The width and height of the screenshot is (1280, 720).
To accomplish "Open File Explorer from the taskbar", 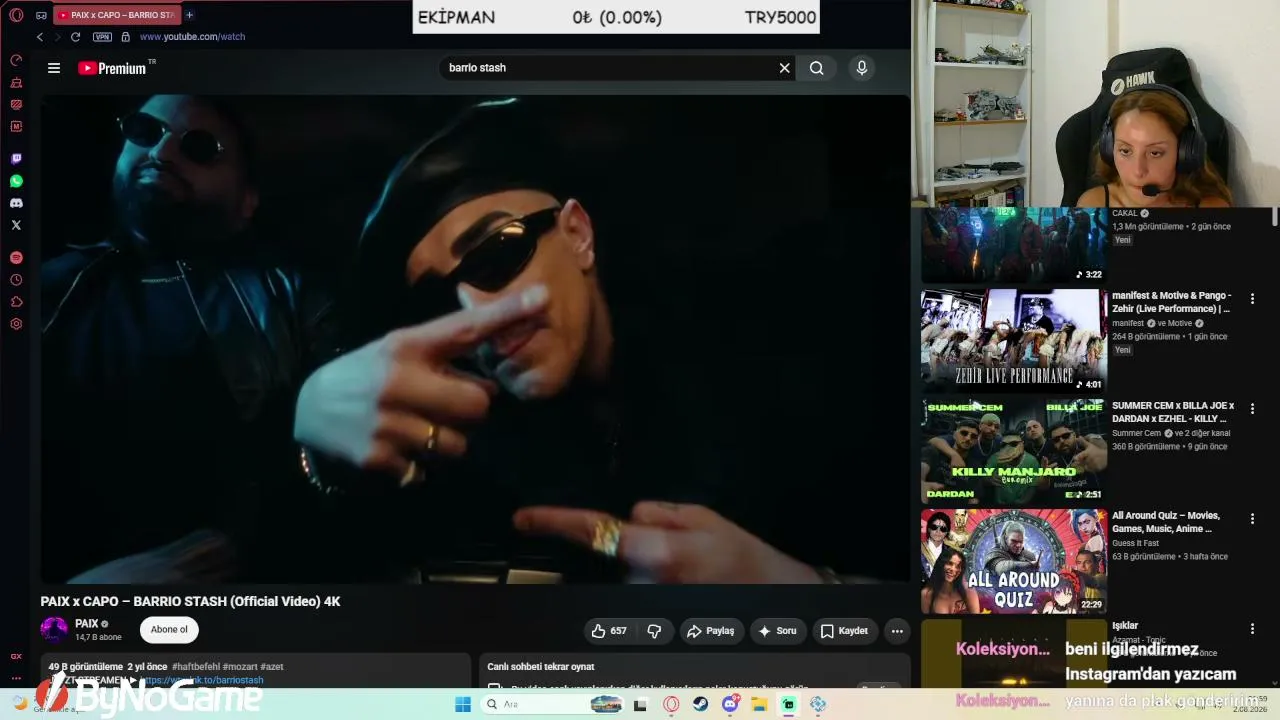I will click(760, 705).
